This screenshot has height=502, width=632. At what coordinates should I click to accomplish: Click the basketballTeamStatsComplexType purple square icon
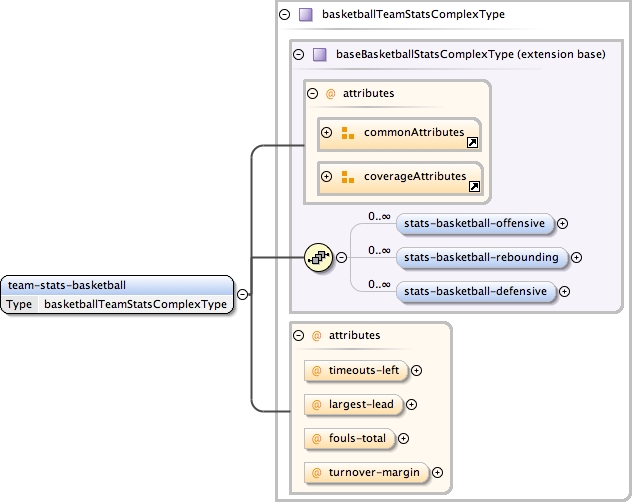[306, 15]
